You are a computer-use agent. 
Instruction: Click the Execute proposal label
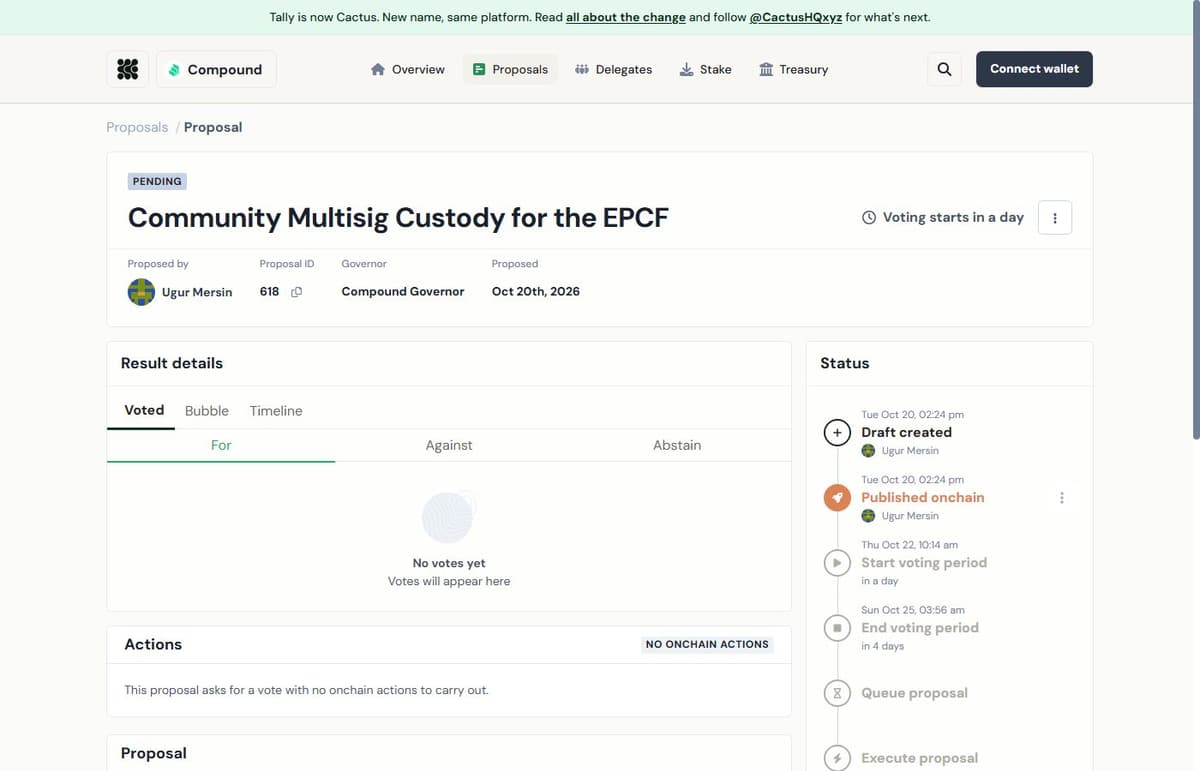click(x=920, y=757)
